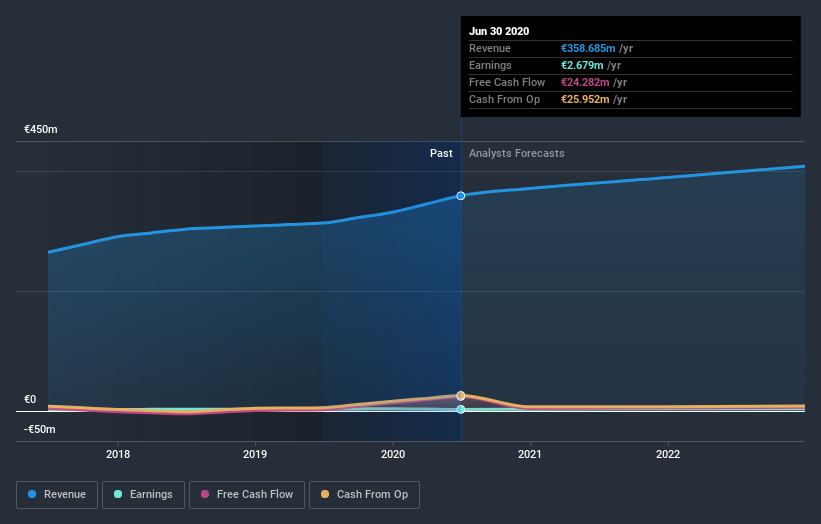Click the €24.282m free cash flow value
821x524 pixels.
[x=585, y=82]
